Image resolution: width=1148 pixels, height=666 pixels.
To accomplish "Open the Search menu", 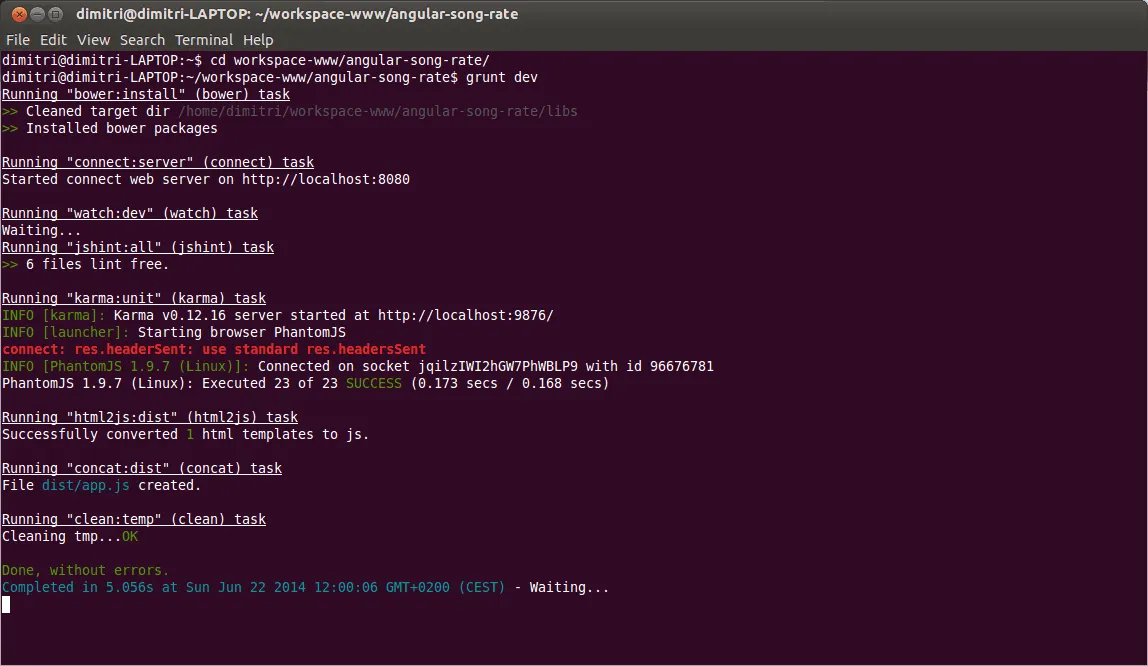I will pos(141,40).
